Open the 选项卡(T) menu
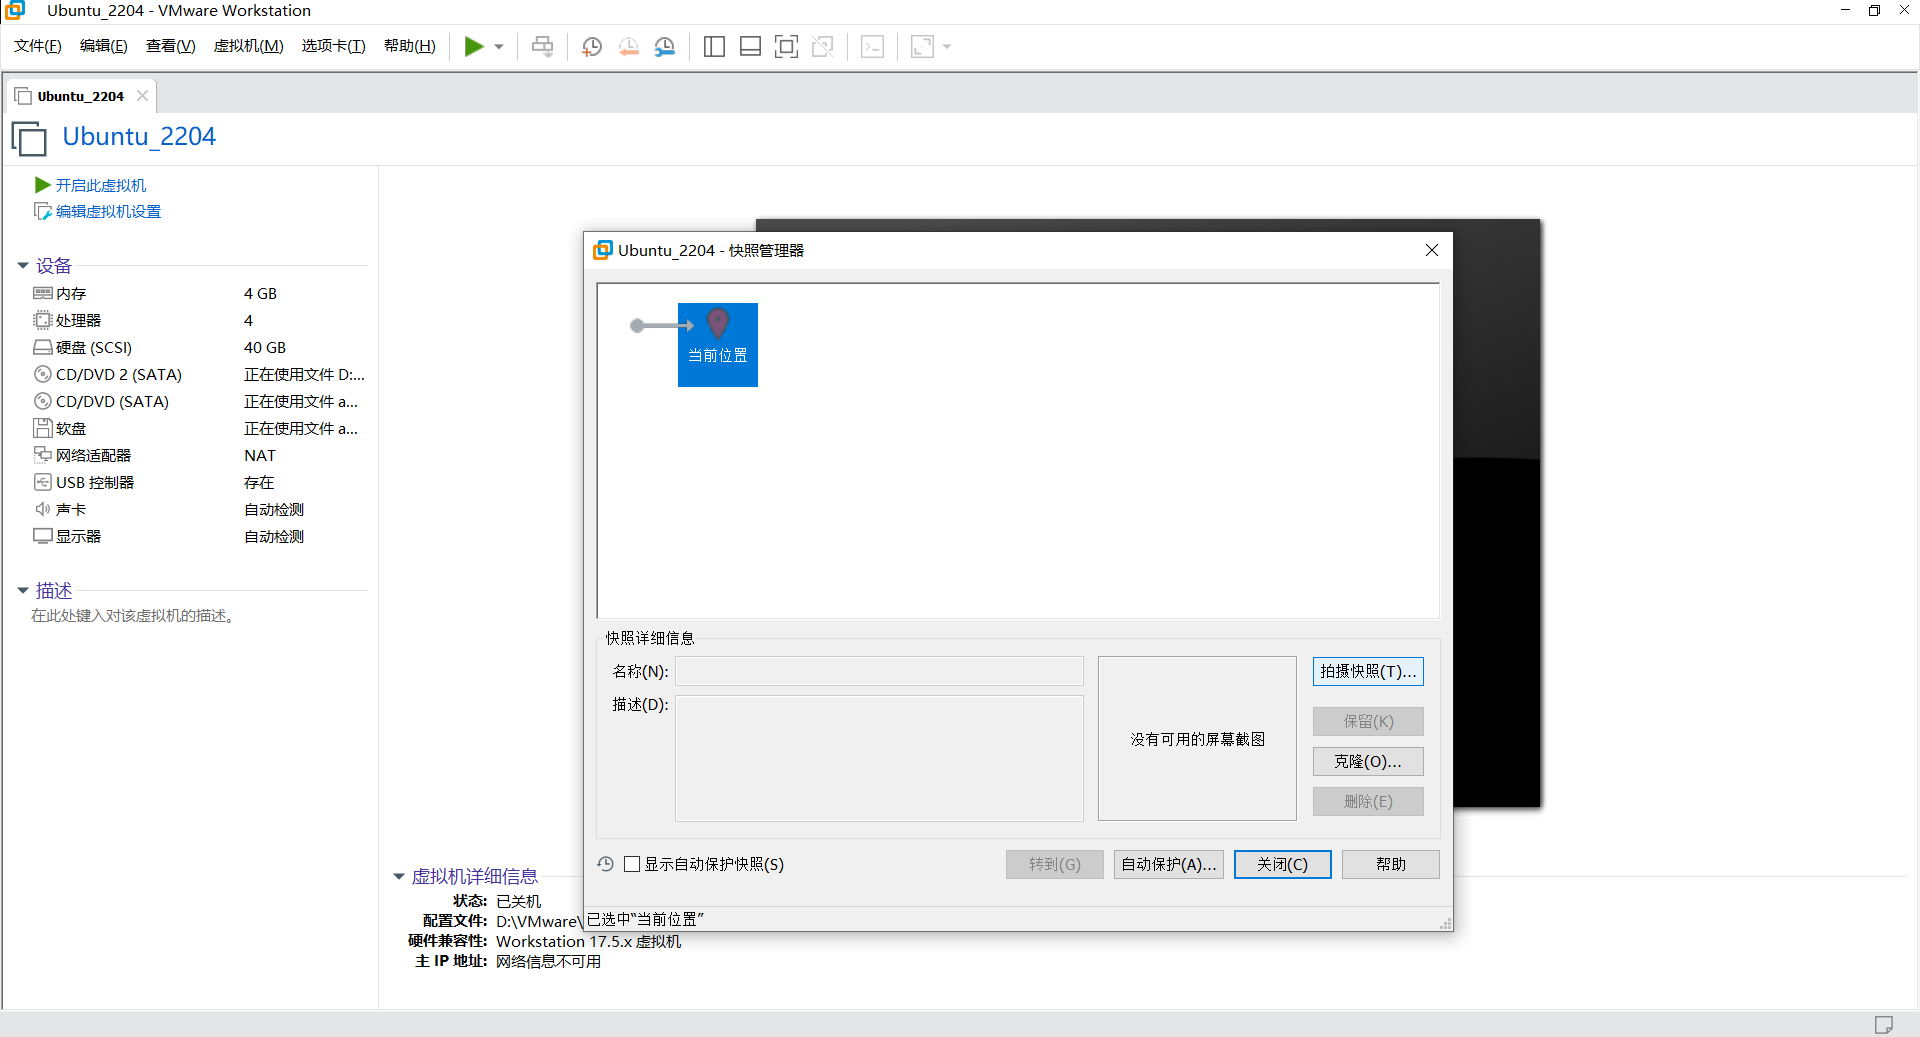The height and width of the screenshot is (1037, 1920). coord(334,46)
